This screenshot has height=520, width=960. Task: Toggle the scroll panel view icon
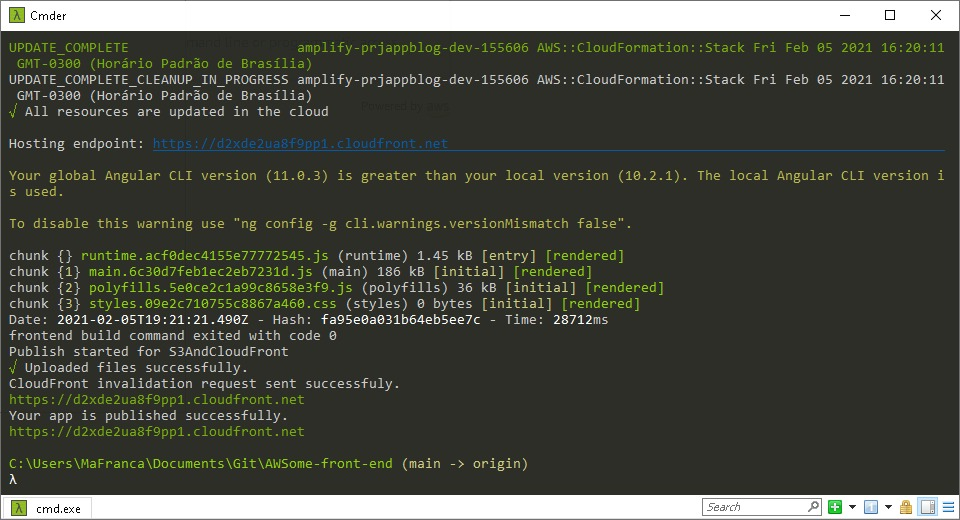pyautogui.click(x=928, y=507)
